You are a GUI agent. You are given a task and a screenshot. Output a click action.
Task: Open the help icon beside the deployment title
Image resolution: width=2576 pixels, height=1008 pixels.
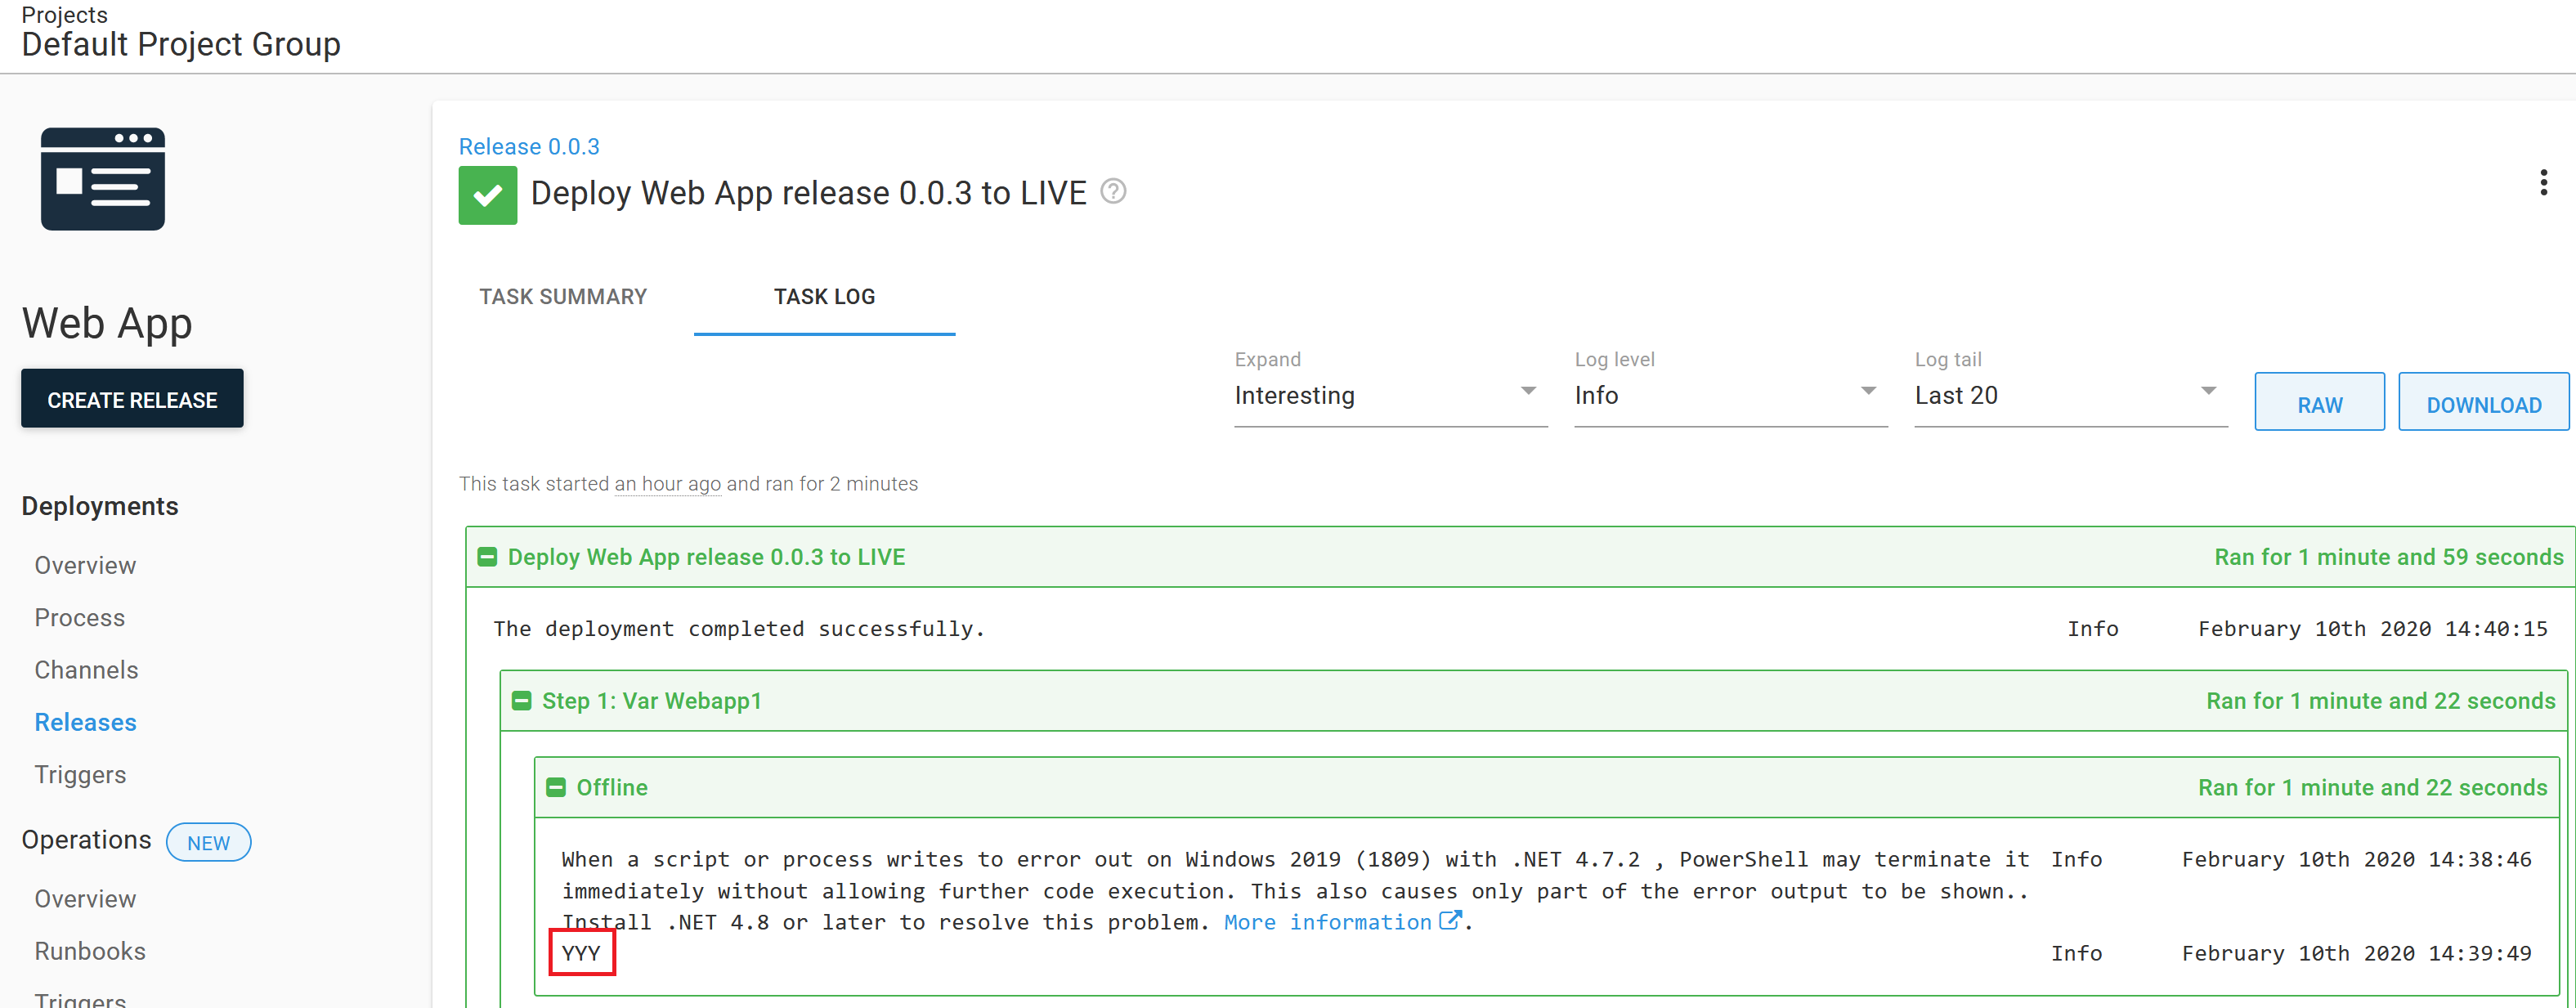pyautogui.click(x=1113, y=191)
